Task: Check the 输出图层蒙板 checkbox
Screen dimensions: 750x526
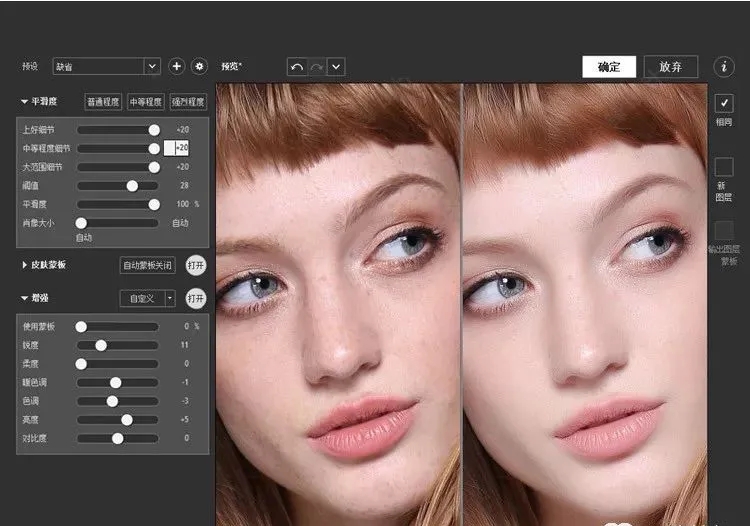Action: point(724,230)
